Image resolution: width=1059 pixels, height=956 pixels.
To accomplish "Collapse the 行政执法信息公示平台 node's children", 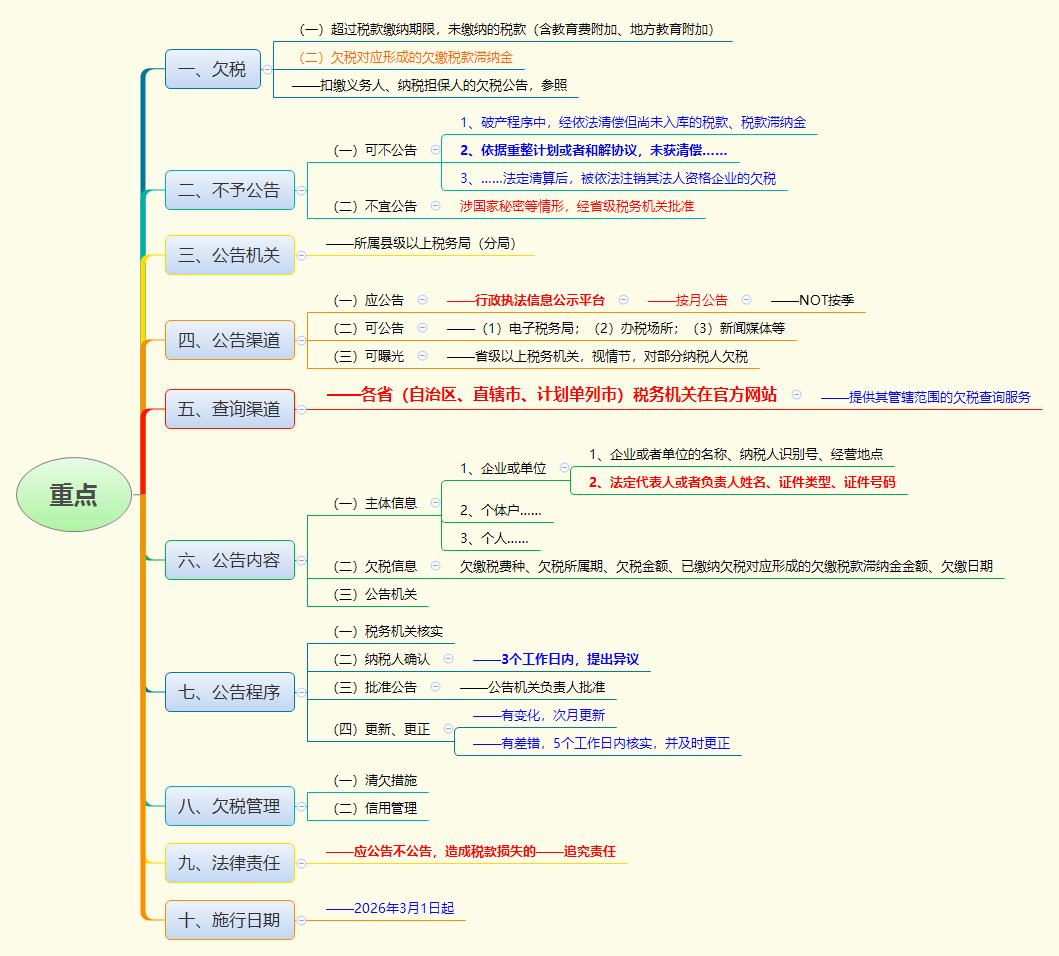I will (621, 298).
